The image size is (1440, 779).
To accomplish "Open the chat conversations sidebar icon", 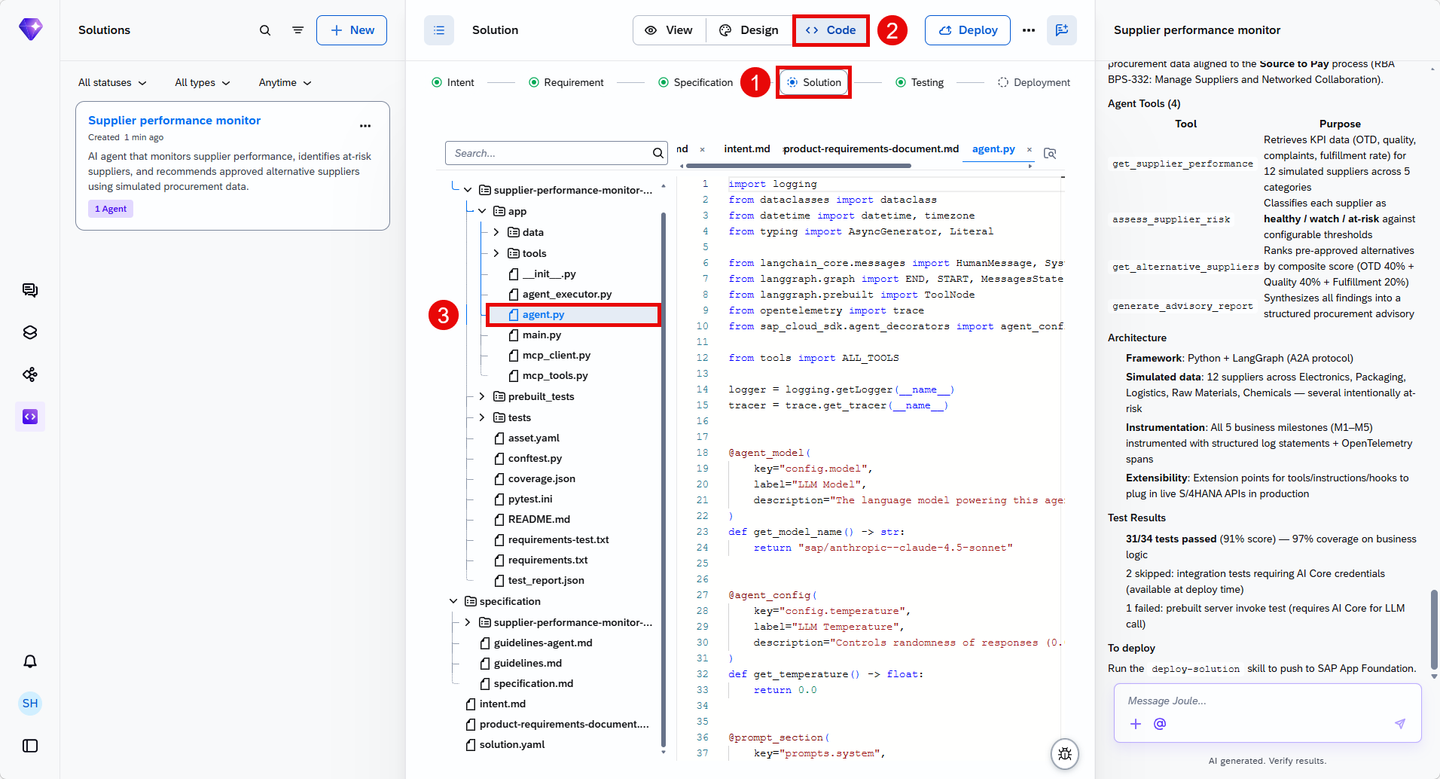I will [x=30, y=291].
